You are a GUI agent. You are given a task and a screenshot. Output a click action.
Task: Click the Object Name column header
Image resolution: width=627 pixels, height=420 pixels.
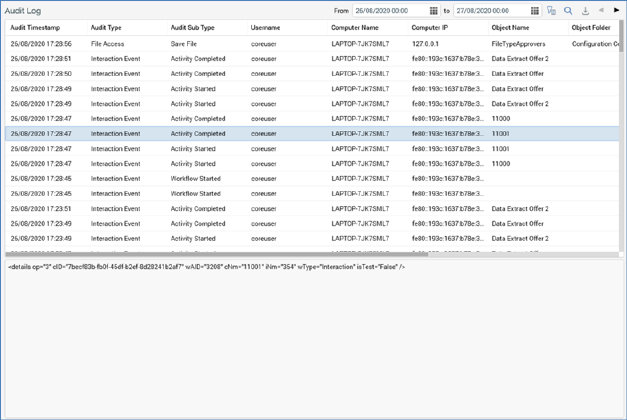click(x=510, y=28)
